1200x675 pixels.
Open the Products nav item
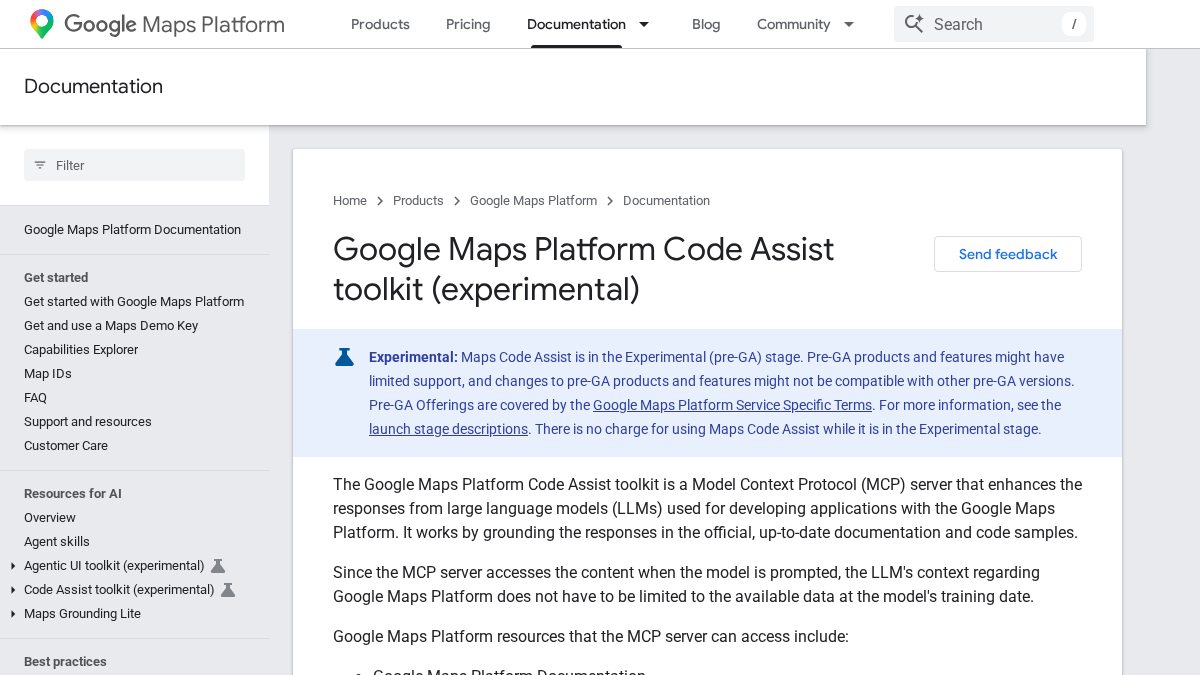[x=380, y=24]
